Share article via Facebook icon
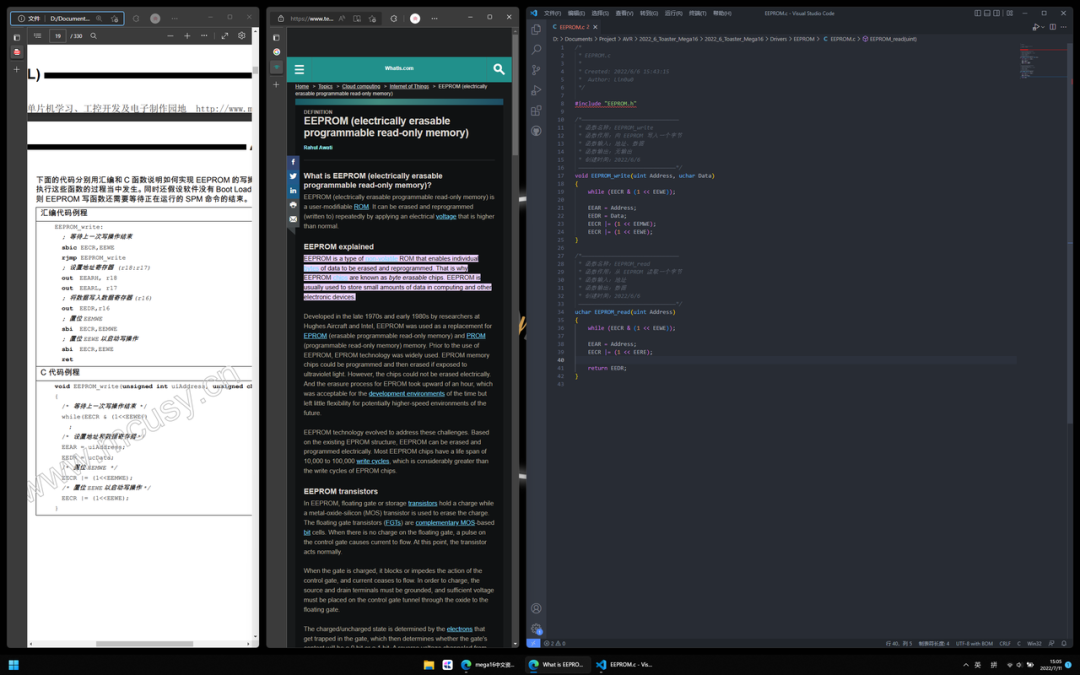 pos(293,162)
